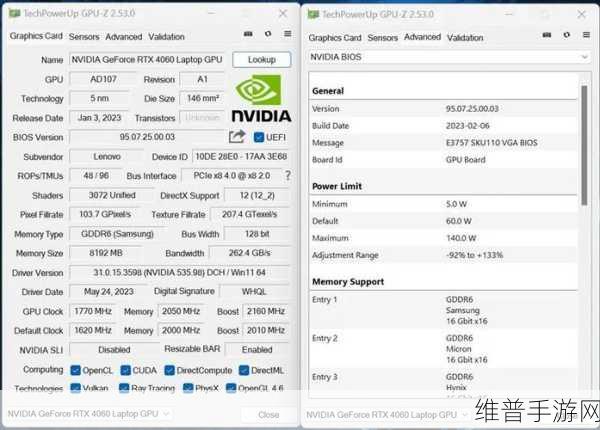The height and width of the screenshot is (430, 600).
Task: Click the Message row E3757 SKU110 VGA BIOS
Action: coord(443,143)
